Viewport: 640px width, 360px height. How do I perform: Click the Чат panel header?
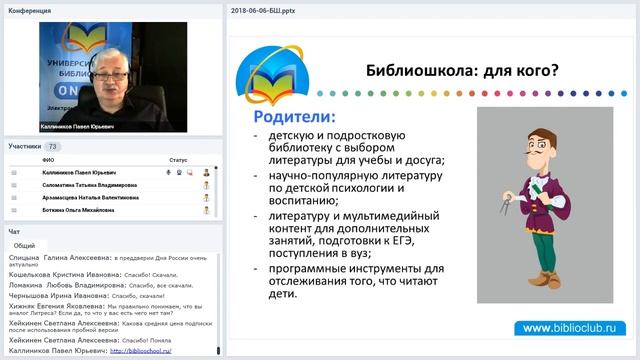tap(113, 231)
